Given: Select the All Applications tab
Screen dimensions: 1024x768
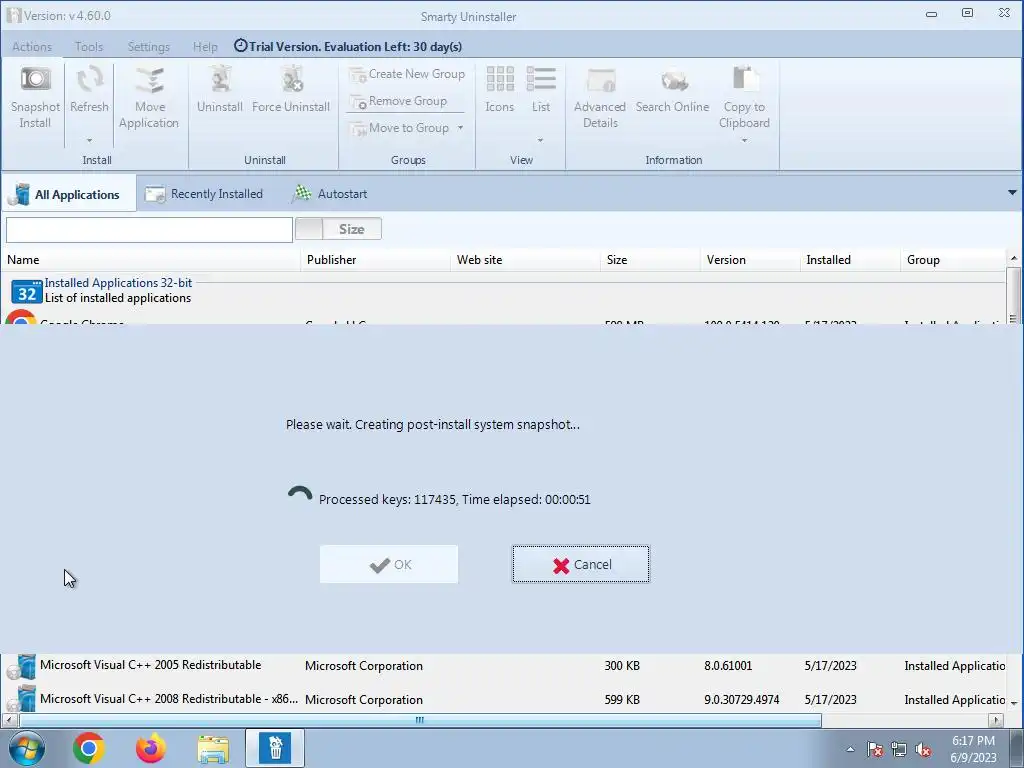Looking at the screenshot, I should (69, 194).
